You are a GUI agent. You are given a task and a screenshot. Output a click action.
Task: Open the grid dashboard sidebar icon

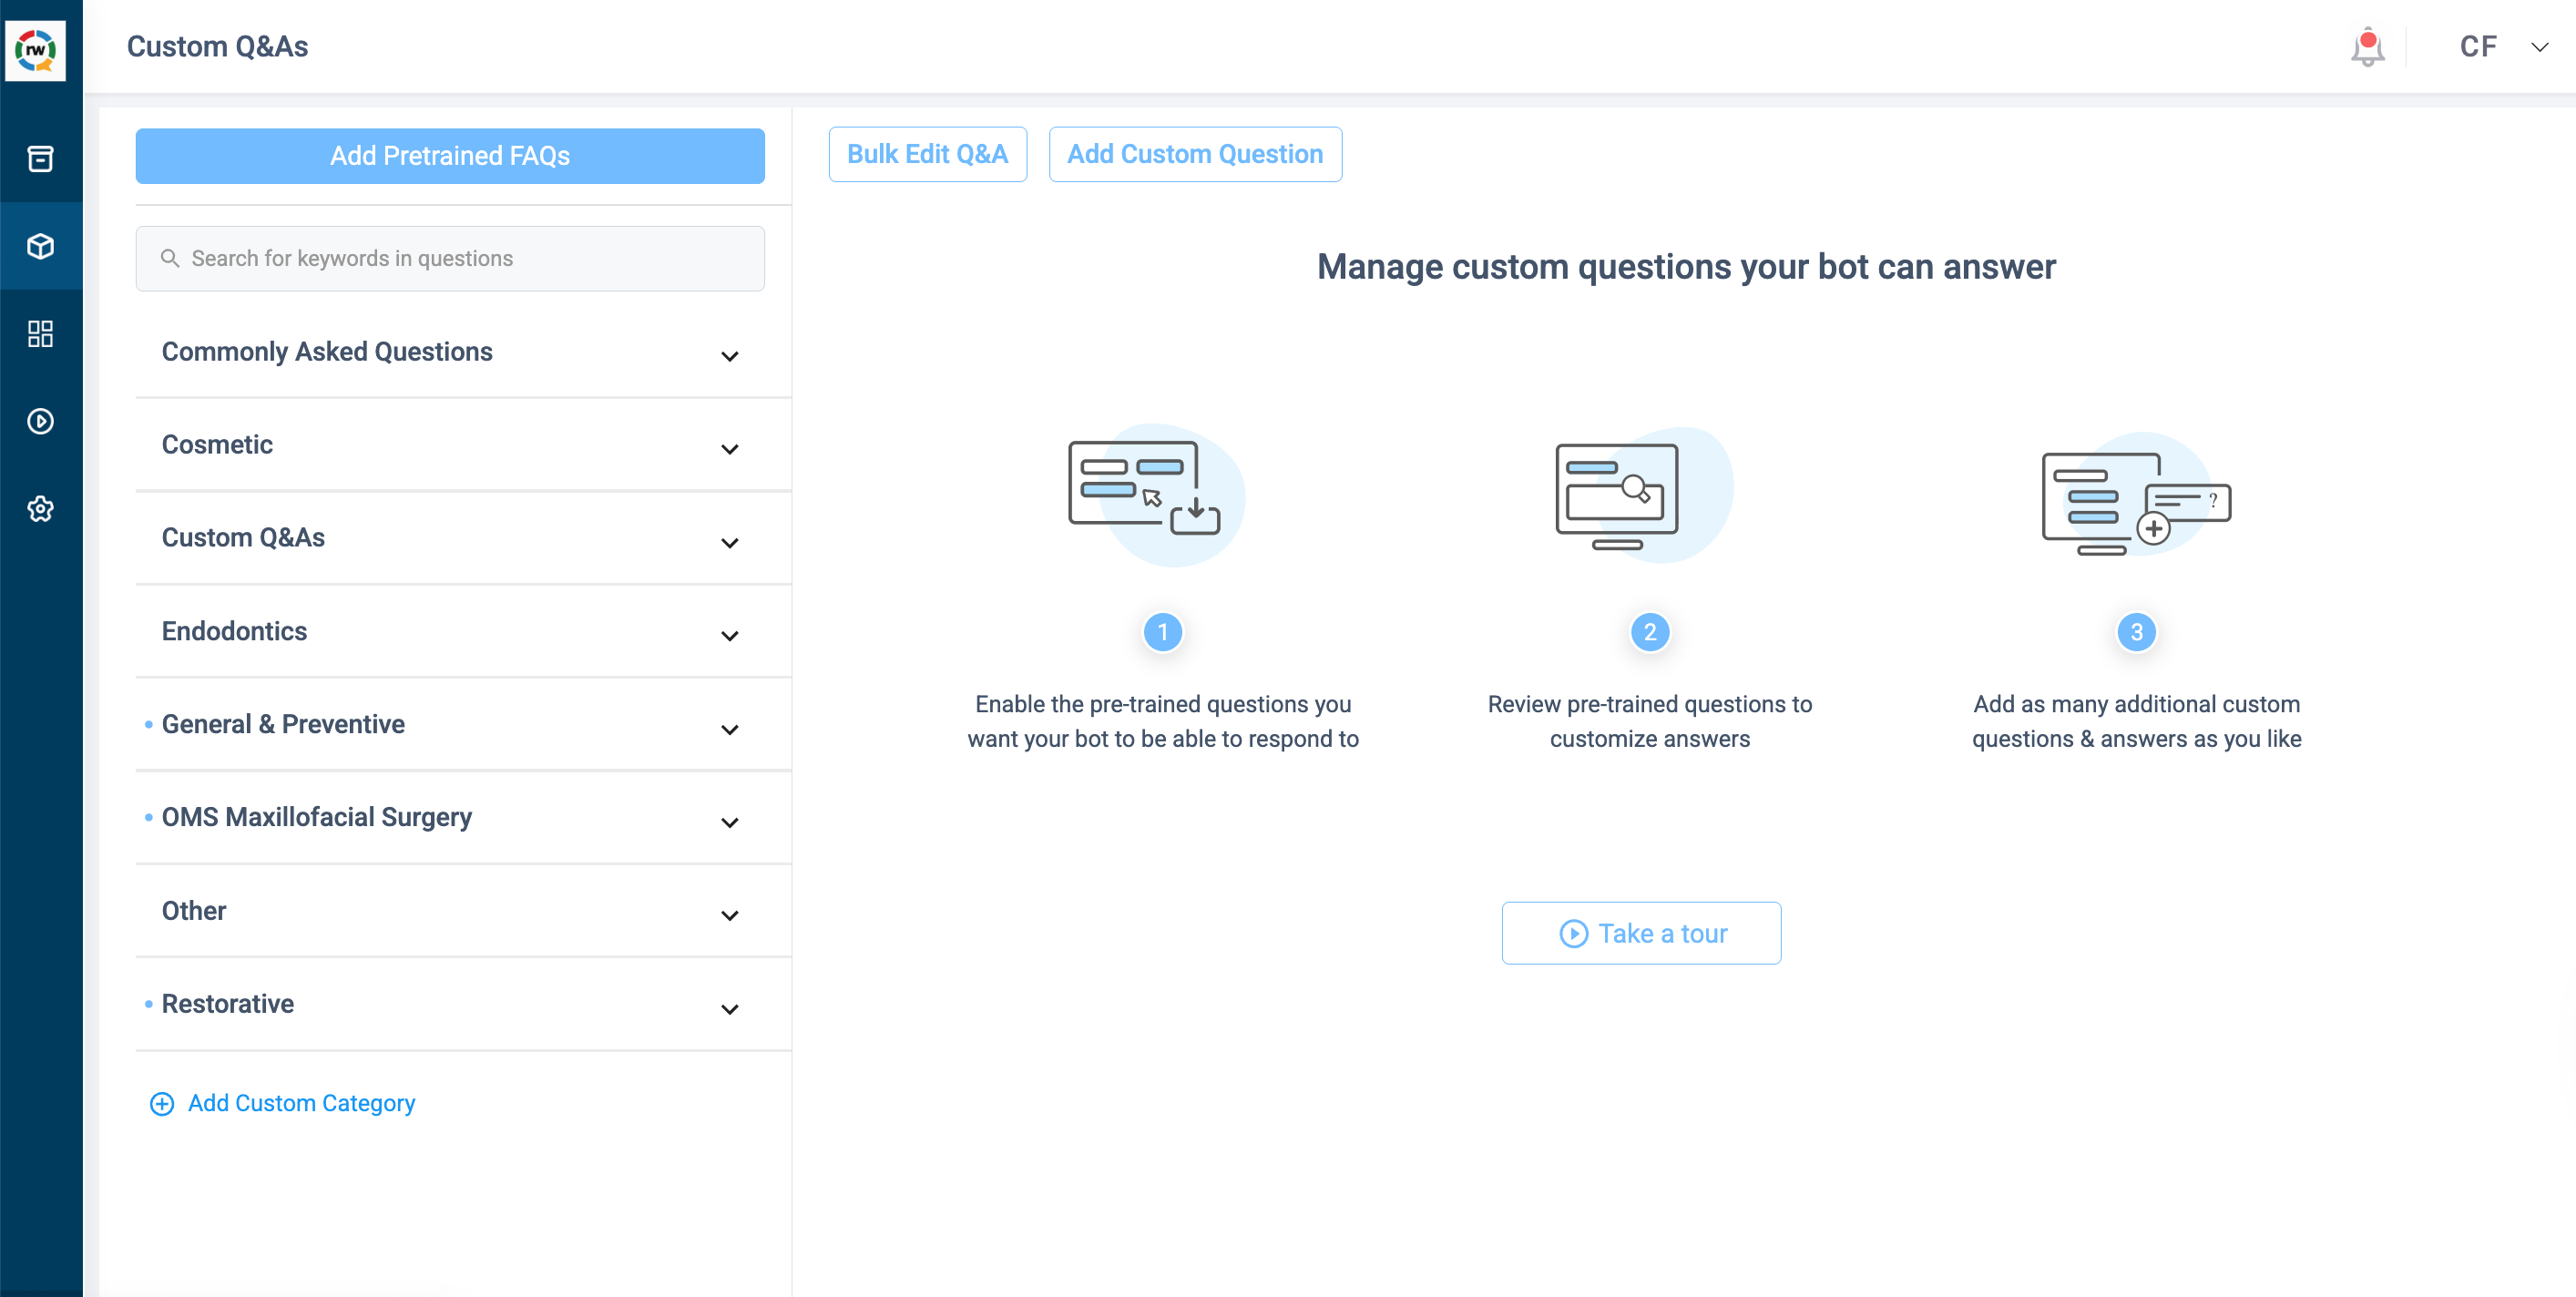point(40,333)
